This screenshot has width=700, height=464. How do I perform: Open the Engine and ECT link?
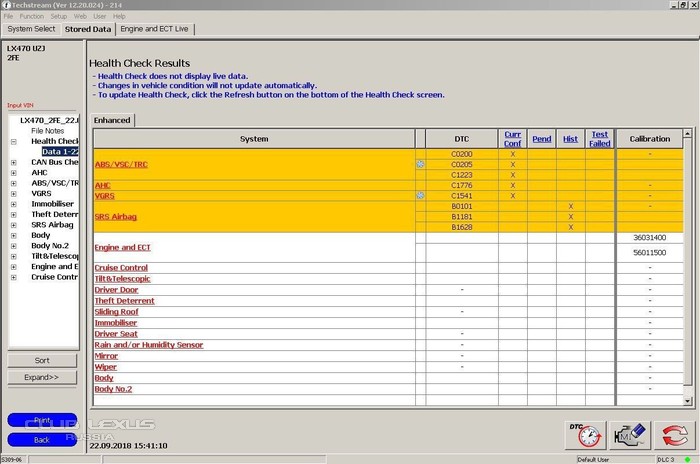(122, 247)
